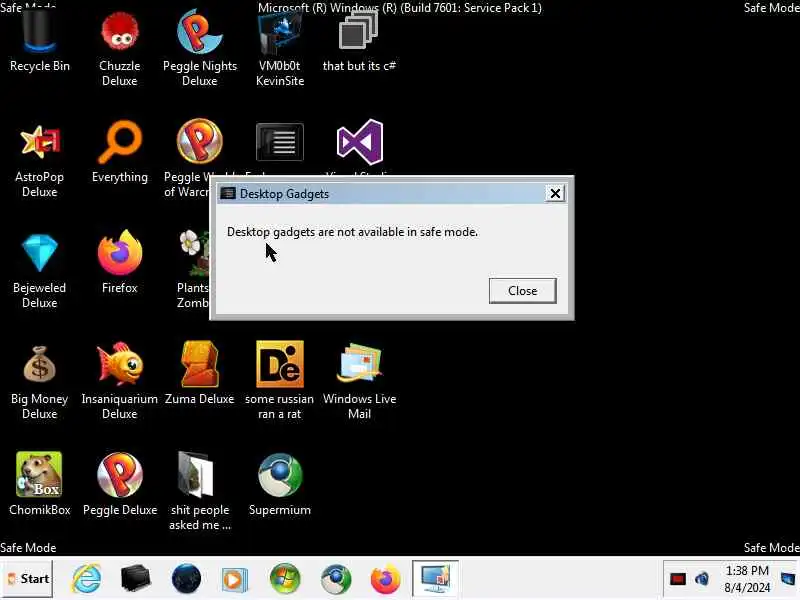The image size is (800, 600).
Task: Click the dark globe taskbar icon
Action: tap(186, 579)
